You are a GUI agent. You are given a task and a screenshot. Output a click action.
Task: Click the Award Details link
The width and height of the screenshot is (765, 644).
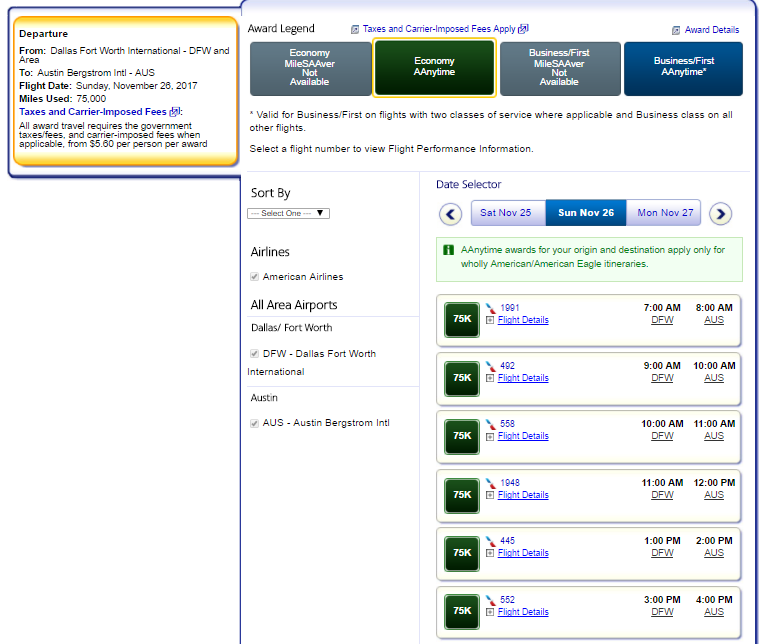click(712, 30)
